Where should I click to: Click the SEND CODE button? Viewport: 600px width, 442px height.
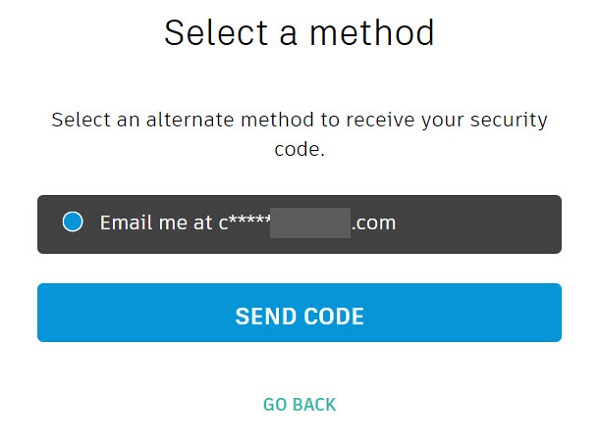tap(299, 317)
